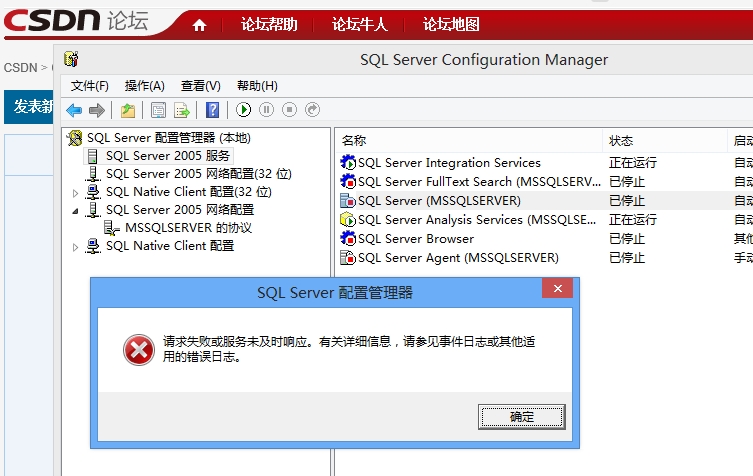This screenshot has width=753, height=476.
Task: Collapse the SQL Server 2005 网络配置 node
Action: pos(75,211)
